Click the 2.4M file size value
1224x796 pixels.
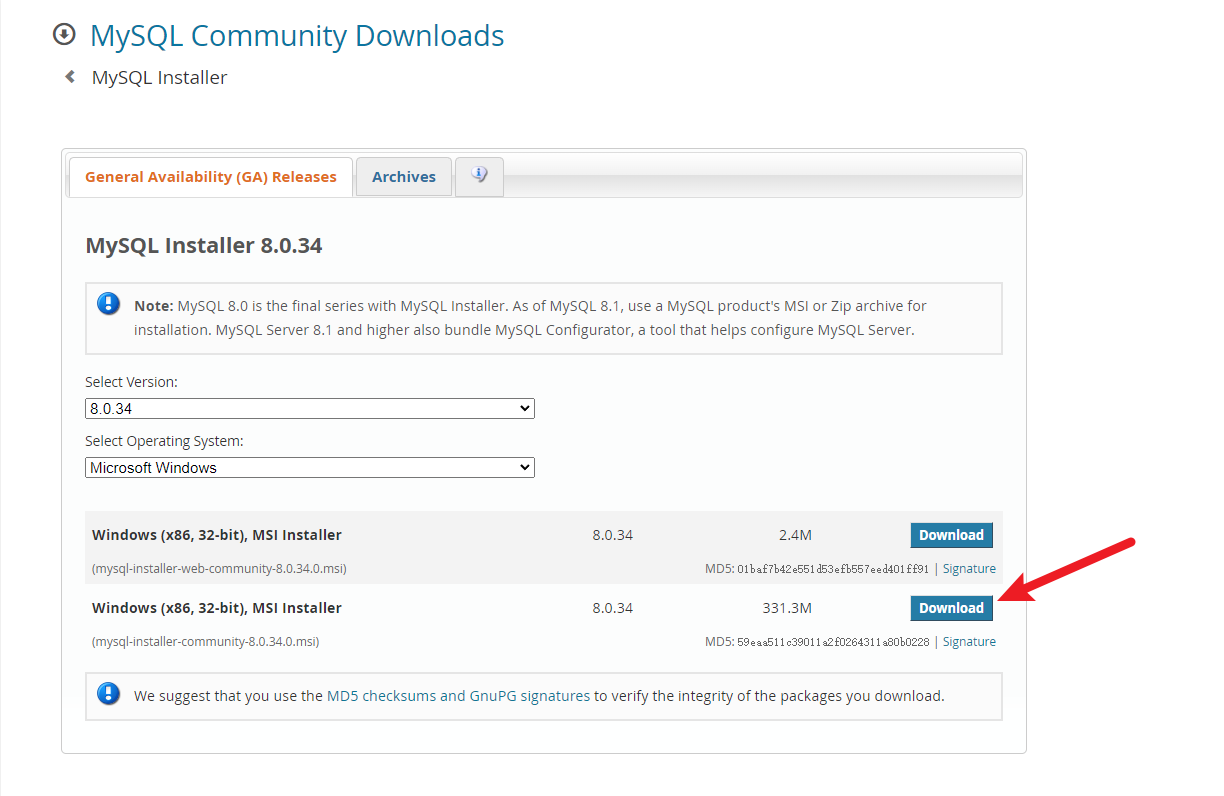[x=795, y=535]
